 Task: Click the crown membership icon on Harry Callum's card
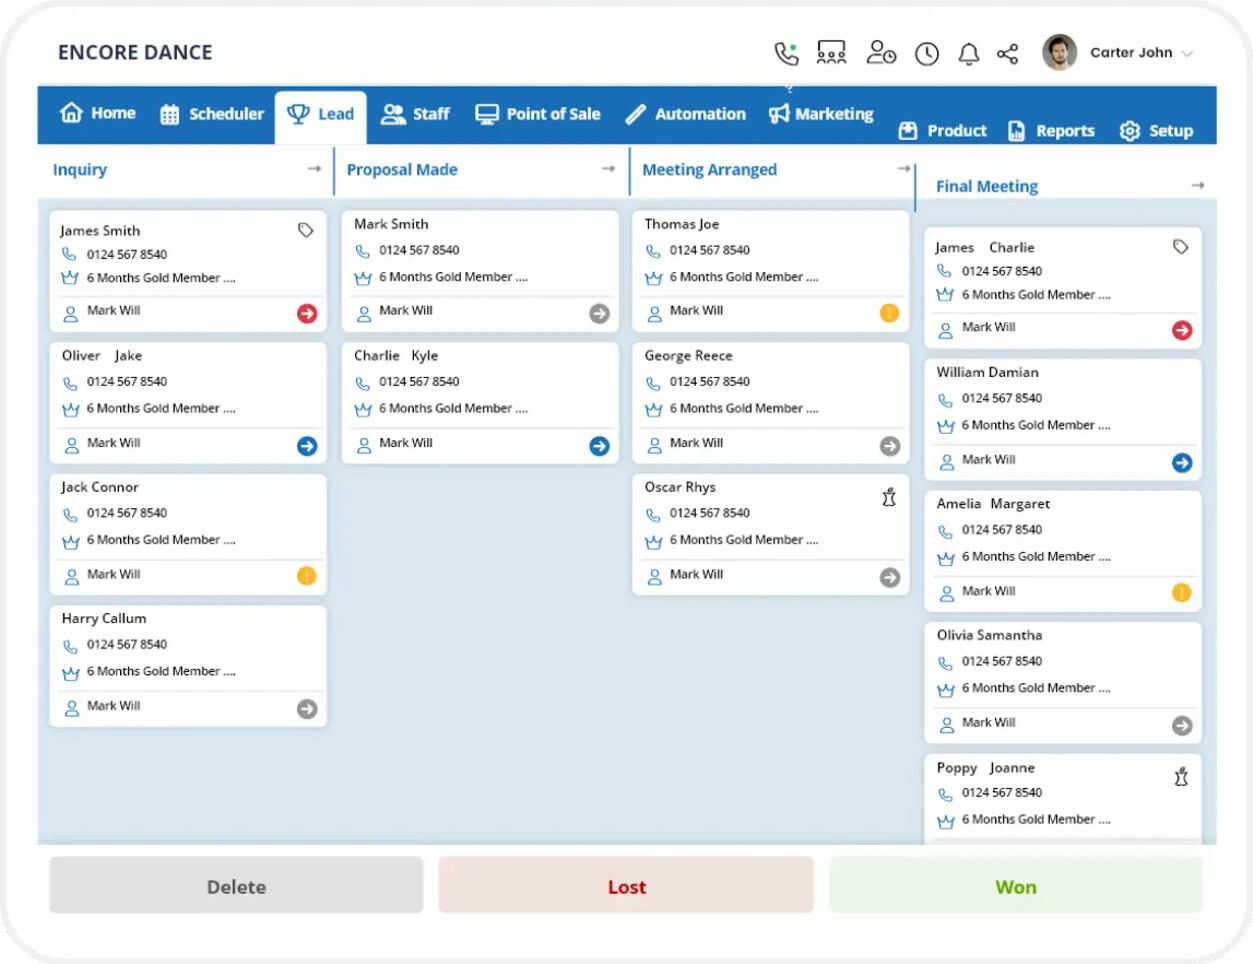(x=70, y=671)
